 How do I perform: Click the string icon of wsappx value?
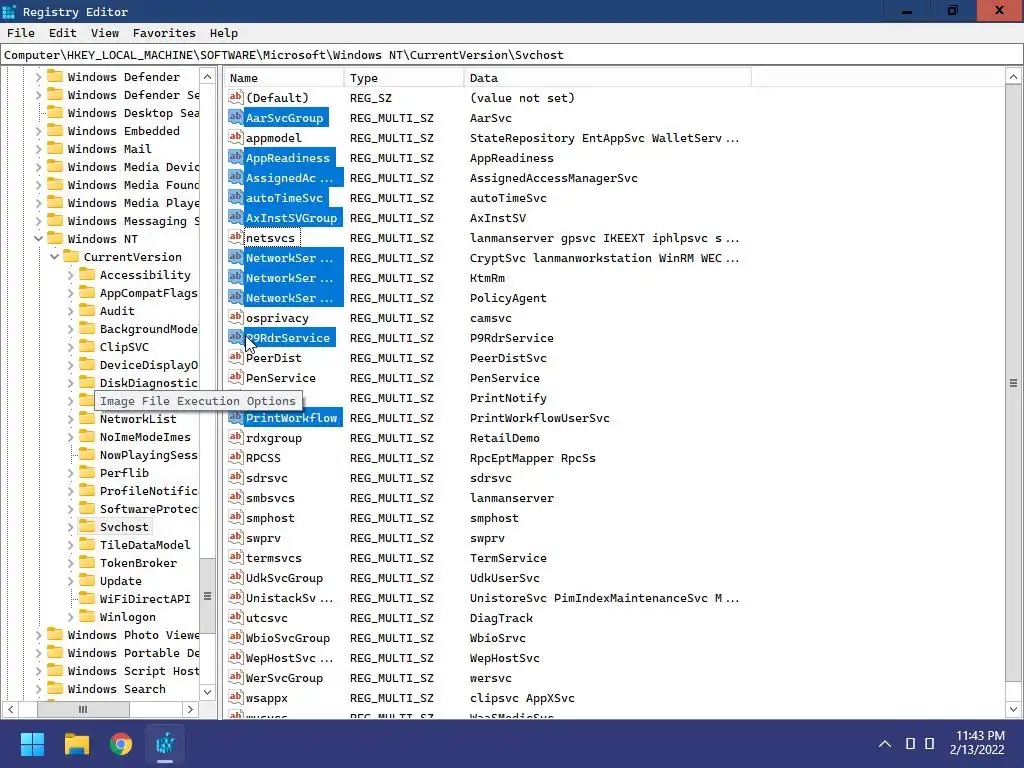pyautogui.click(x=235, y=697)
